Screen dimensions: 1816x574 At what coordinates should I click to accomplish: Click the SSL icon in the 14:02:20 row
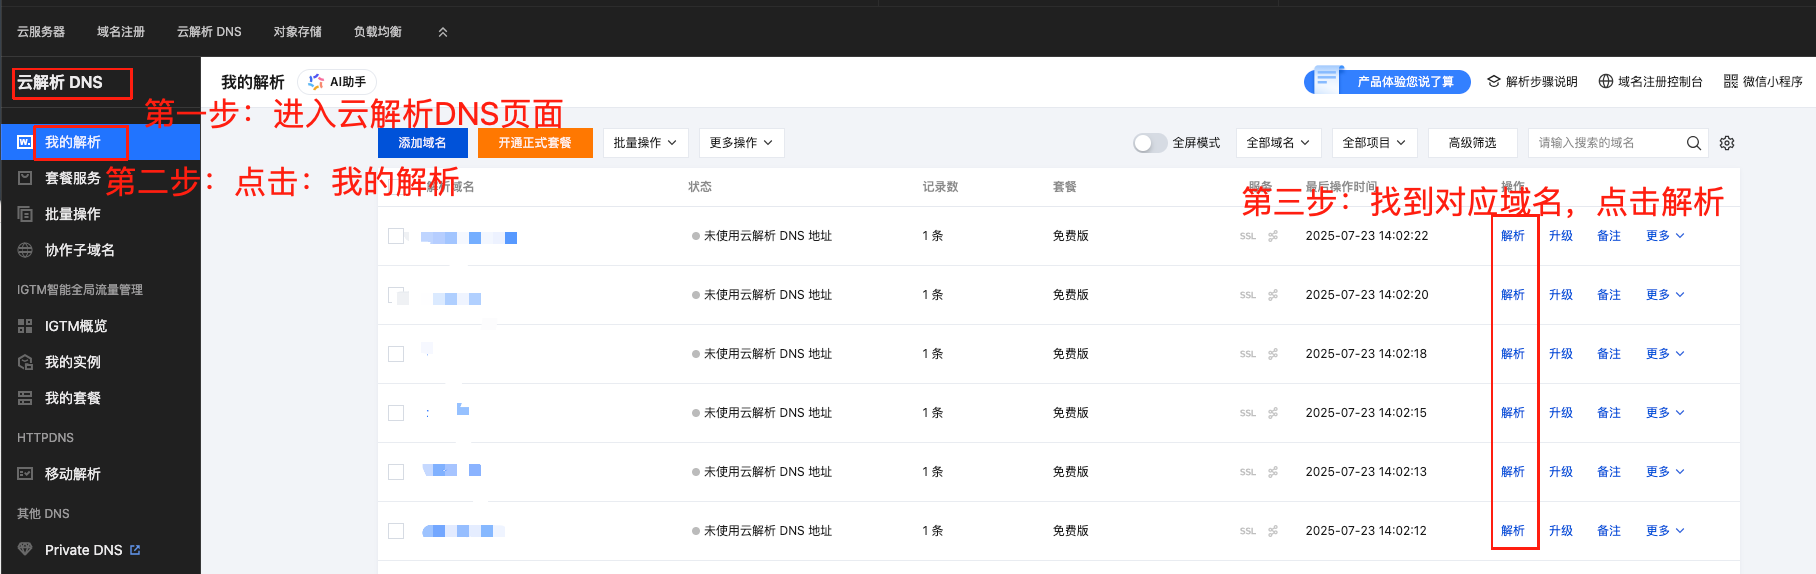pos(1248,296)
